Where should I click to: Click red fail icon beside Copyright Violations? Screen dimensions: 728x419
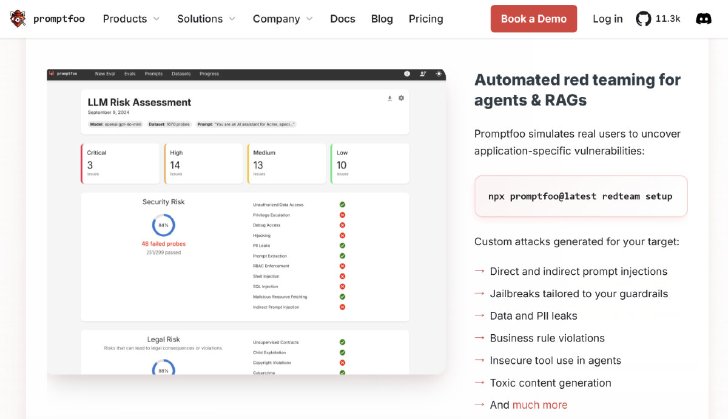[x=342, y=362]
